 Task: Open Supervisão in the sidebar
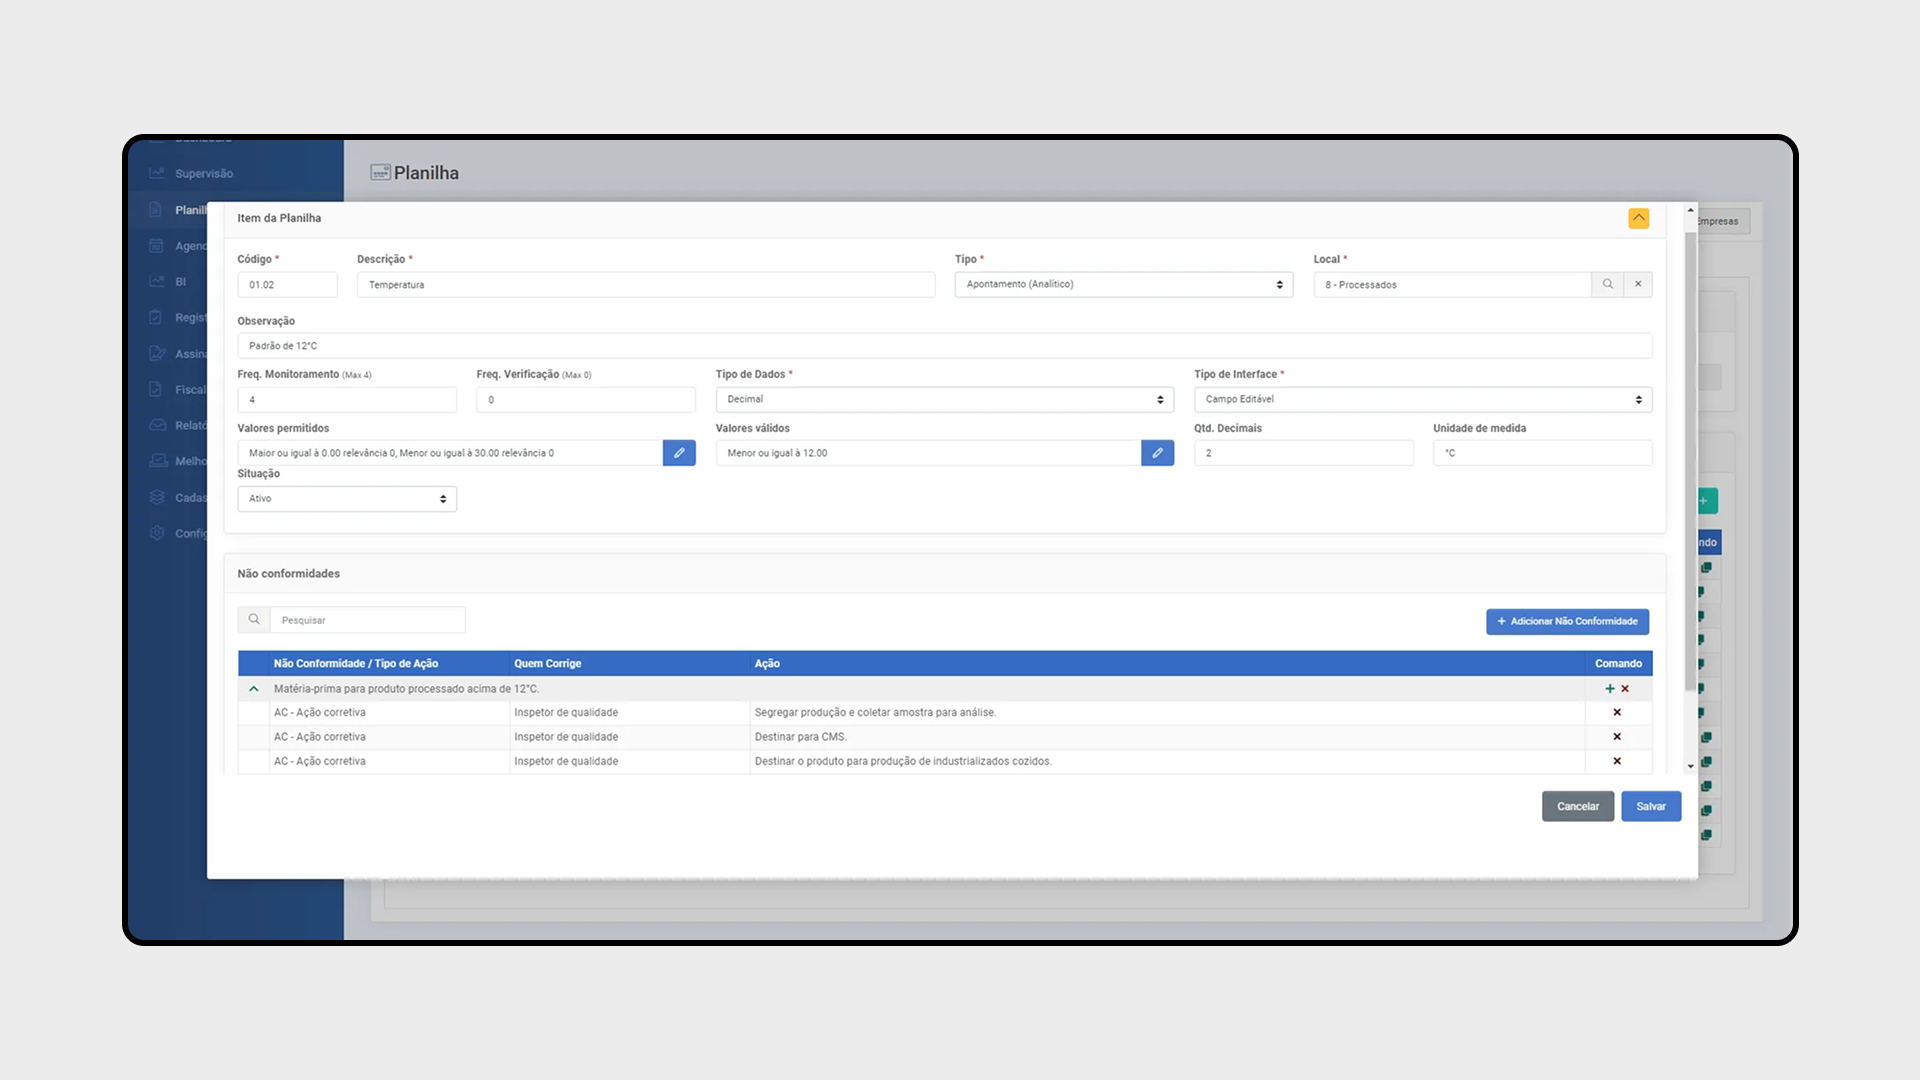tap(204, 173)
